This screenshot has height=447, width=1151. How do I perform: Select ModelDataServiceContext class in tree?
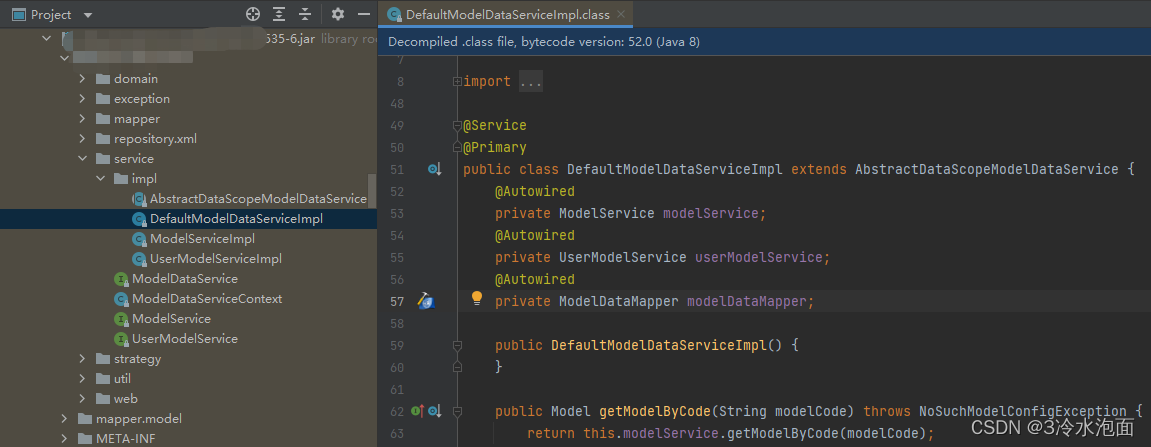[207, 299]
